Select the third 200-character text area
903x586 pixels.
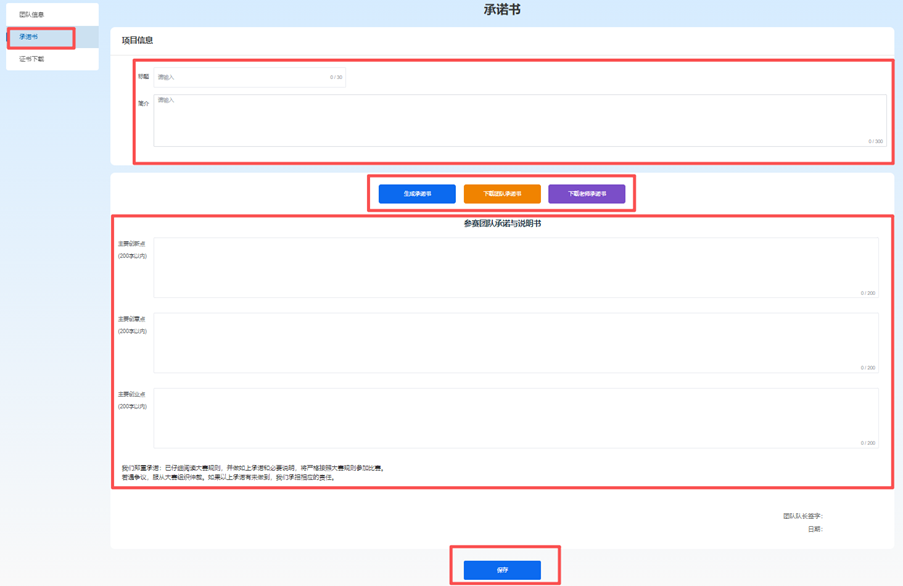[515, 418]
